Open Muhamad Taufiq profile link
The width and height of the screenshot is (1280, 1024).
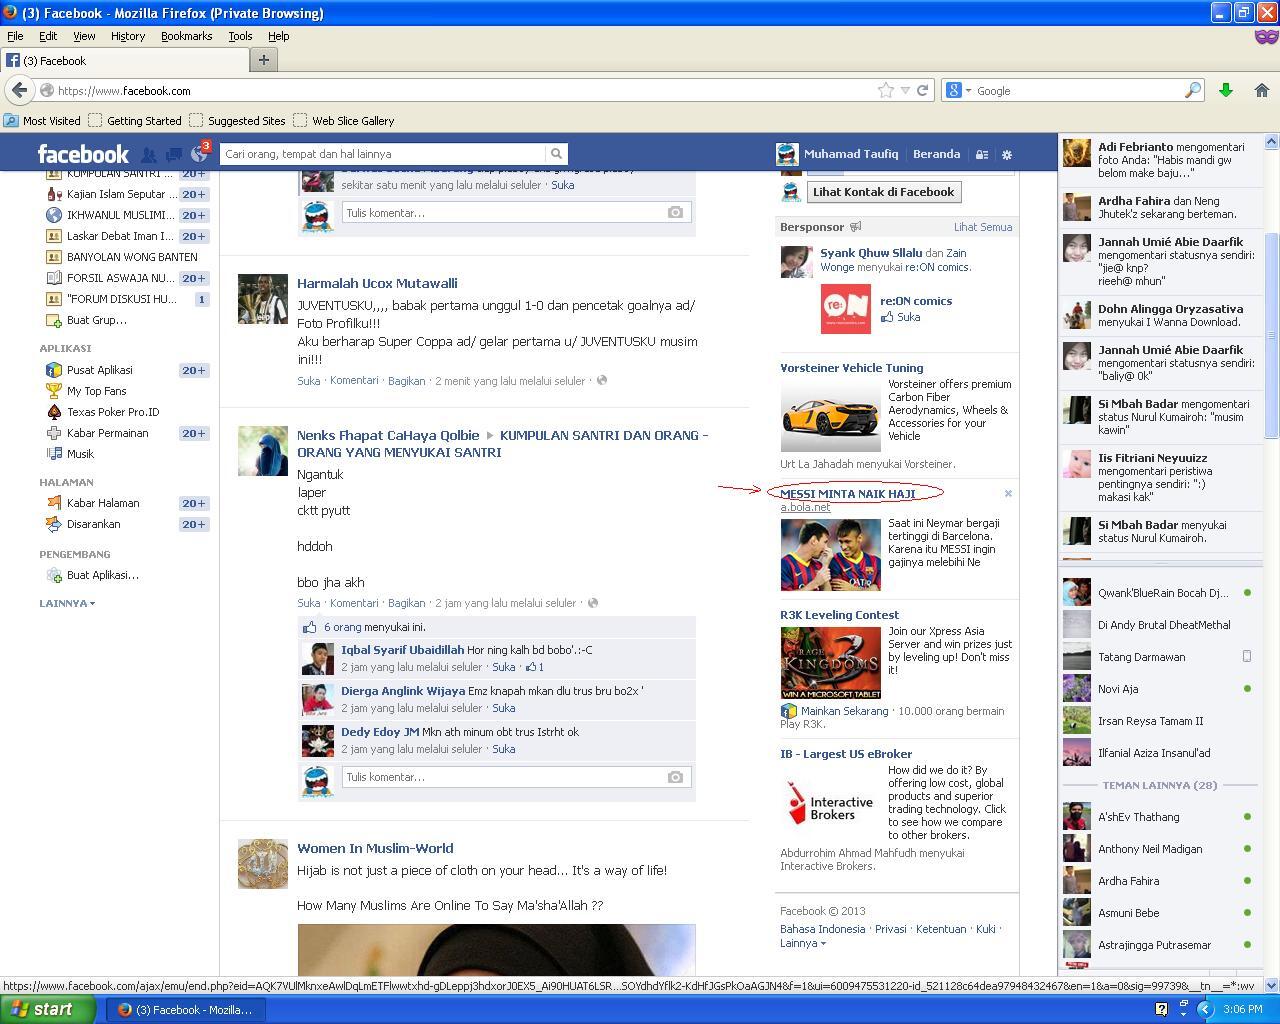pyautogui.click(x=851, y=154)
